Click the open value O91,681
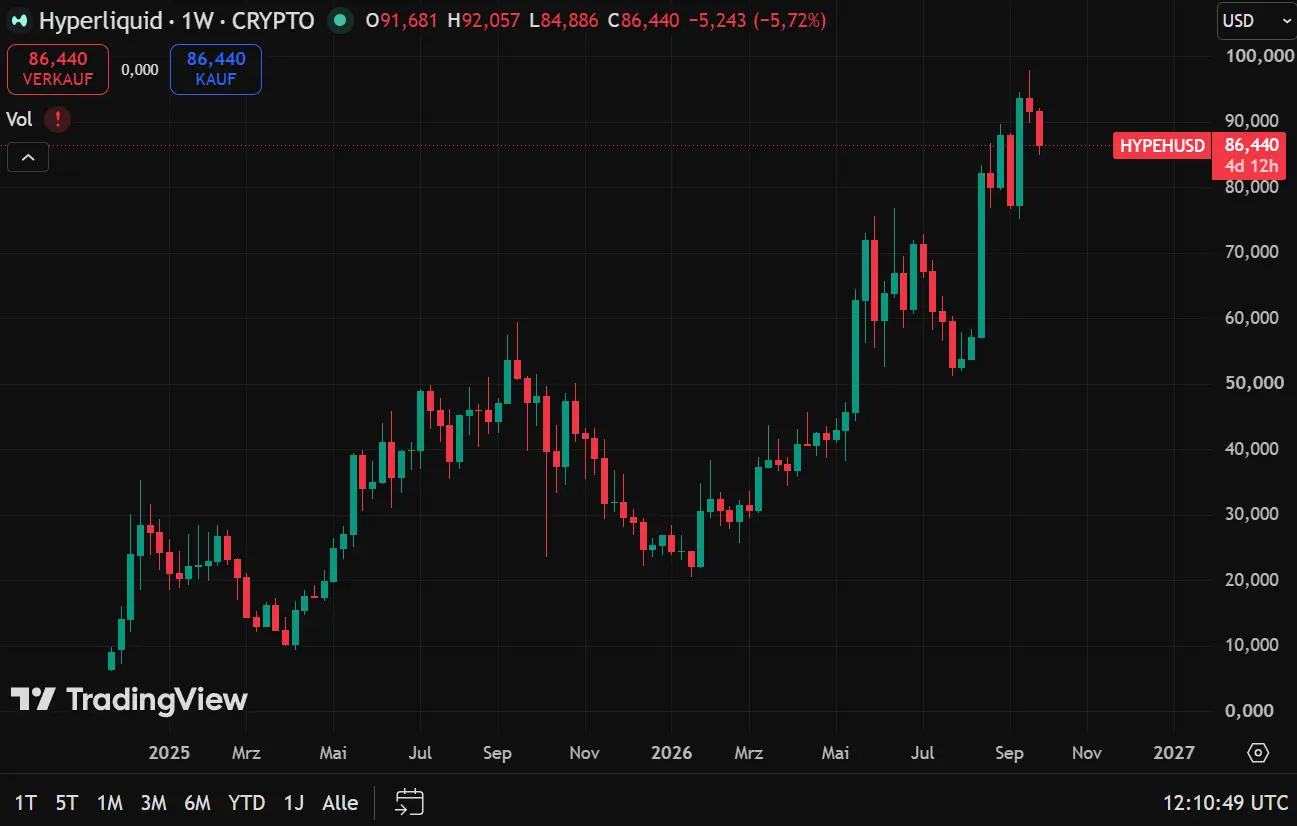Screen dimensions: 1297x826 (x=402, y=20)
